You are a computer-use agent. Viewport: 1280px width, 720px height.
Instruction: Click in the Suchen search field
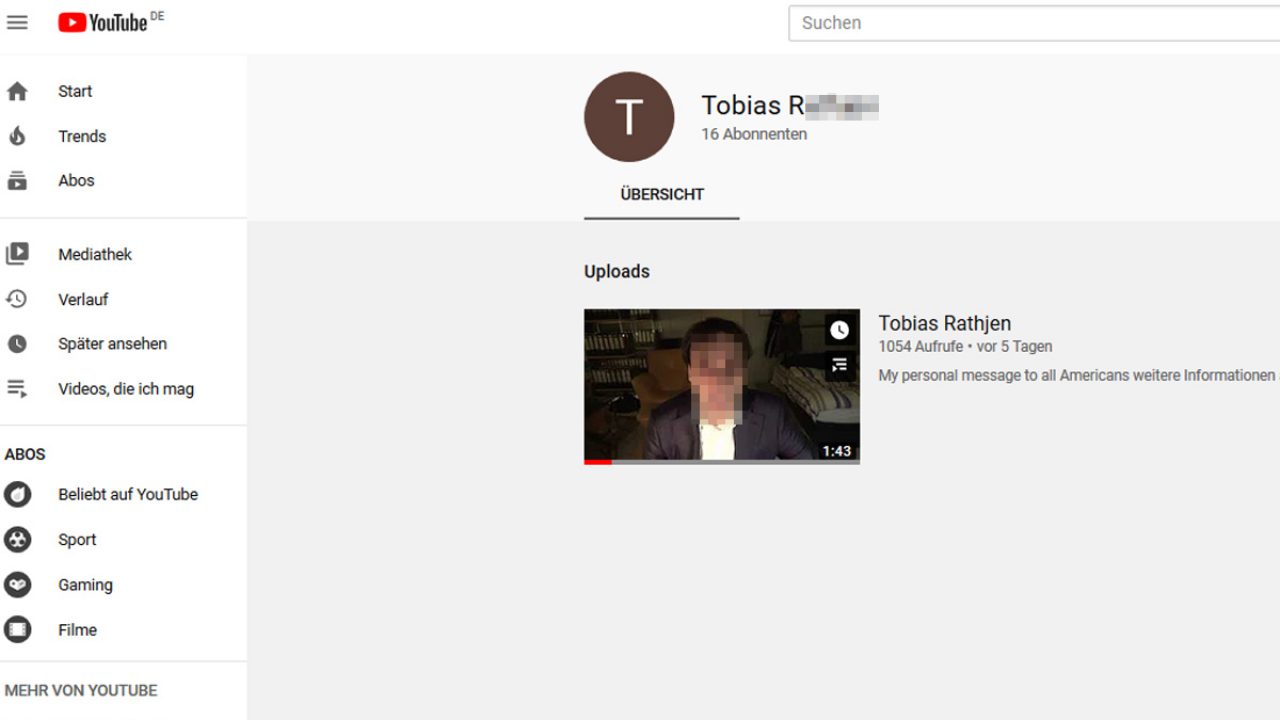click(1030, 23)
